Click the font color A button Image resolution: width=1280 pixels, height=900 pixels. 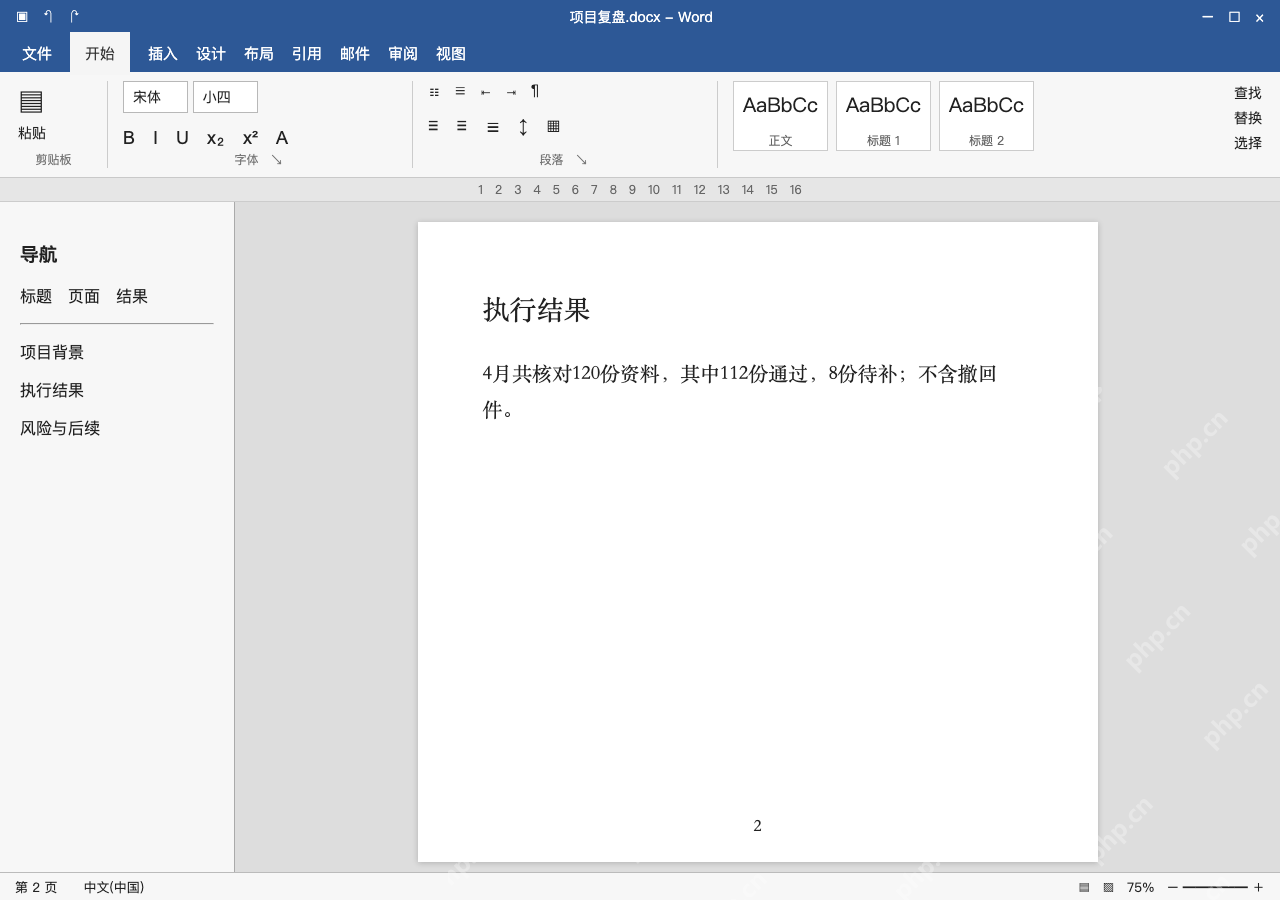tap(282, 138)
